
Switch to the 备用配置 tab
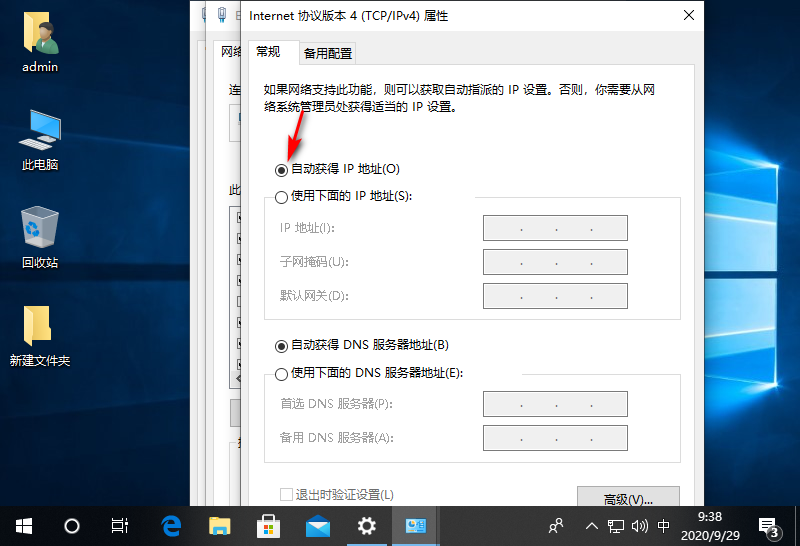click(327, 53)
